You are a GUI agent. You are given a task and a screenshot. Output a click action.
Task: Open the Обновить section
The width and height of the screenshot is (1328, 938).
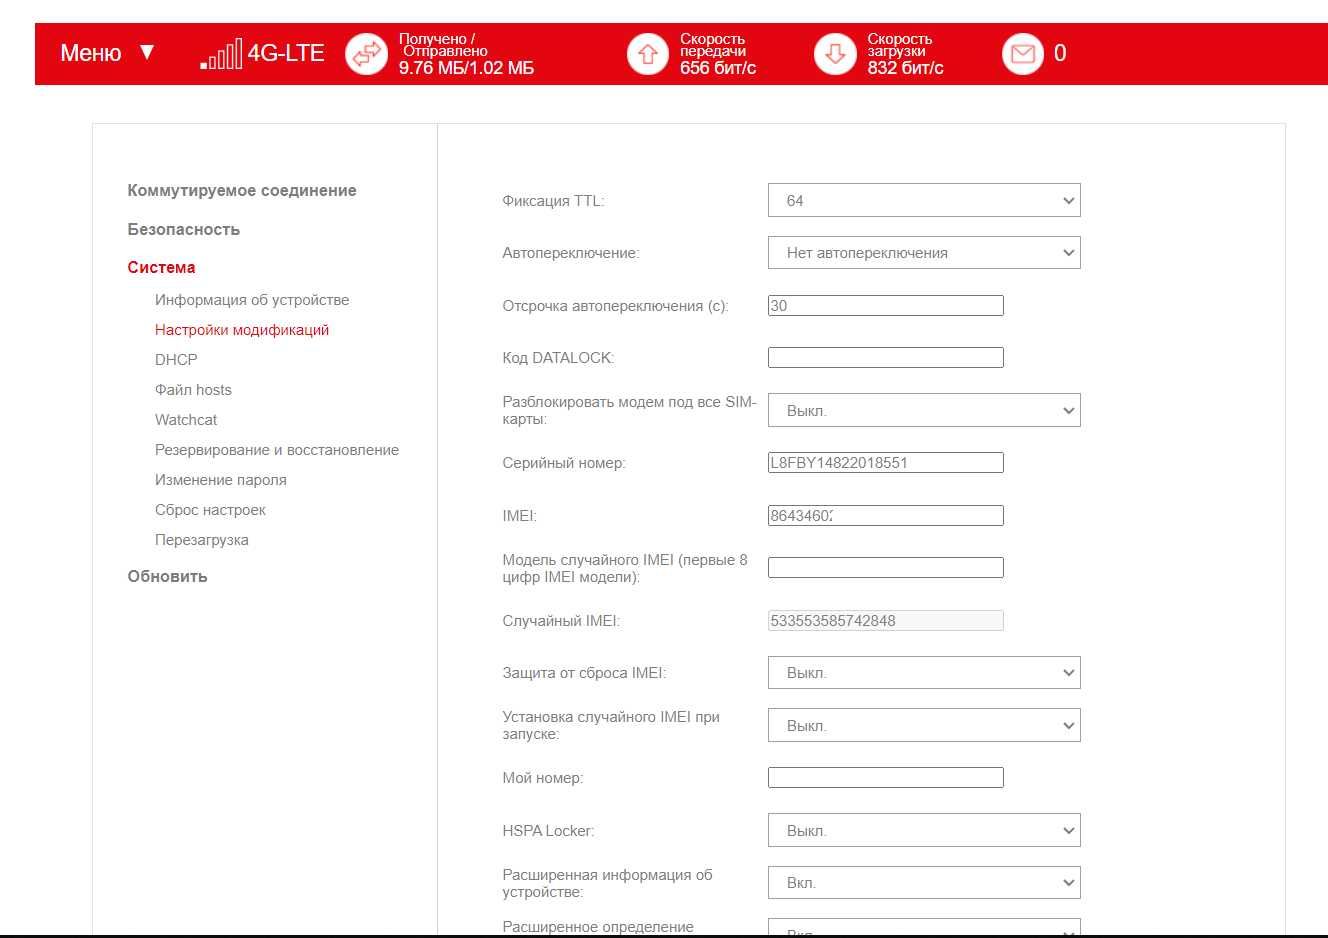point(167,576)
